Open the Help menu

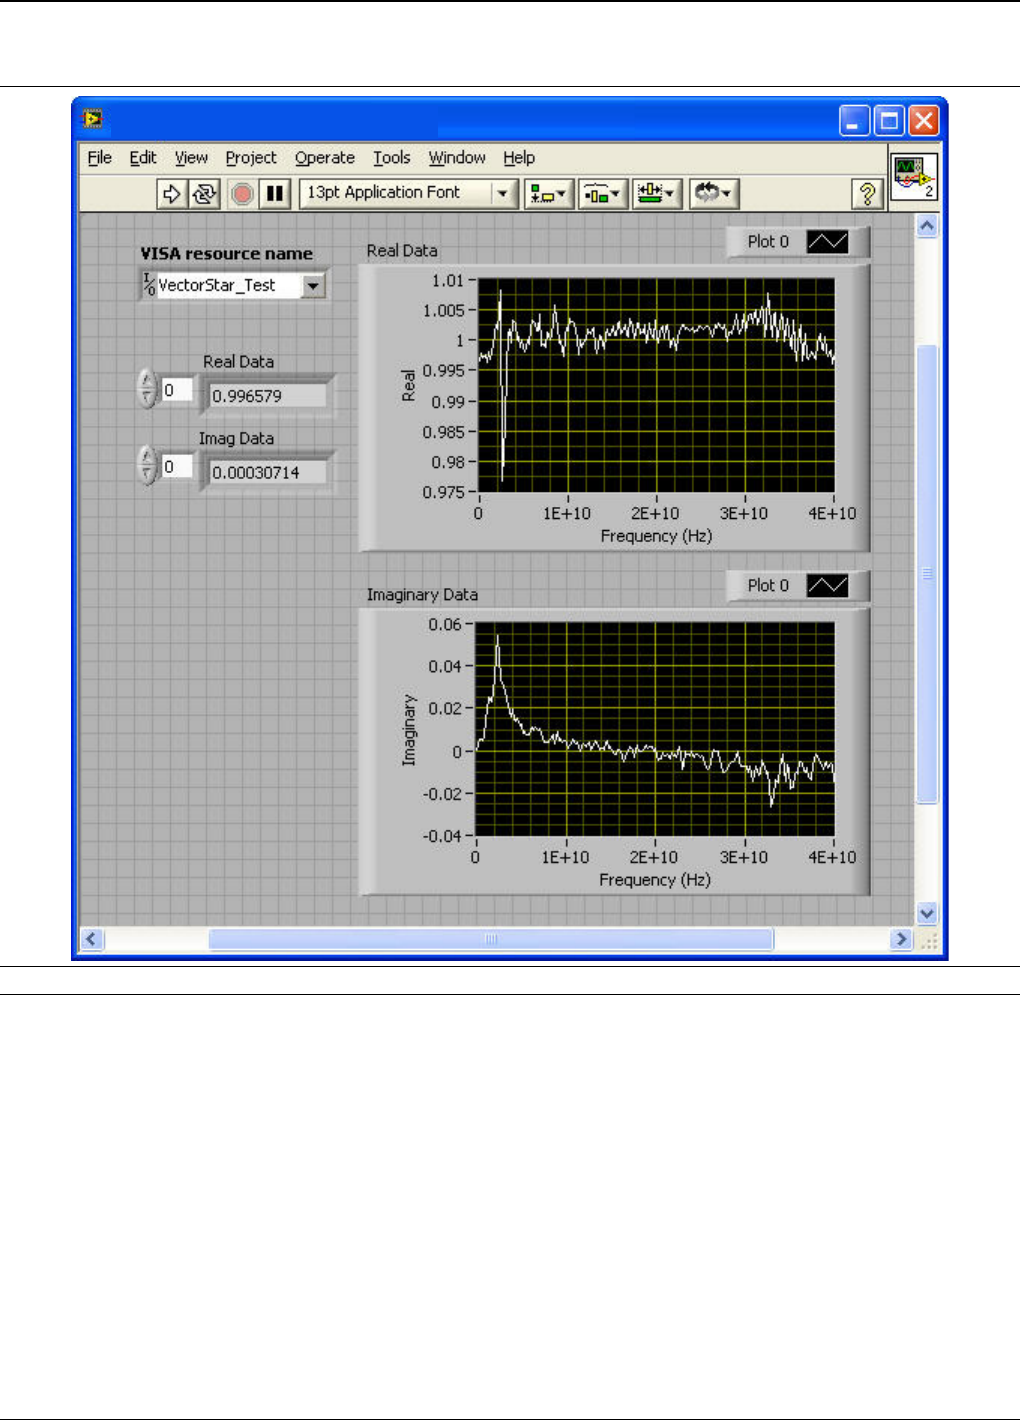pos(519,157)
